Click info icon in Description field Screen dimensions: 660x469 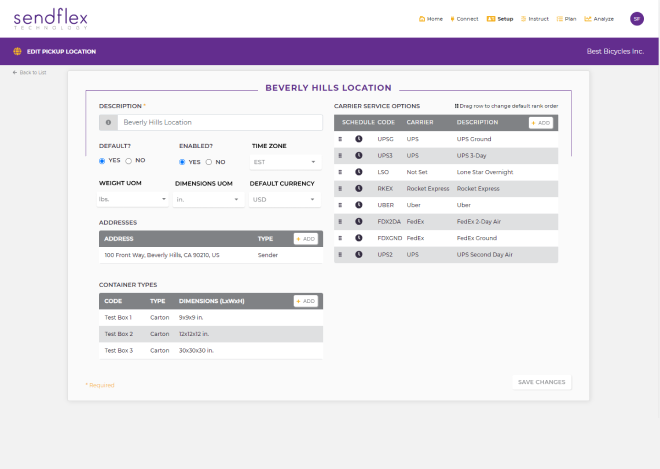(x=107, y=122)
